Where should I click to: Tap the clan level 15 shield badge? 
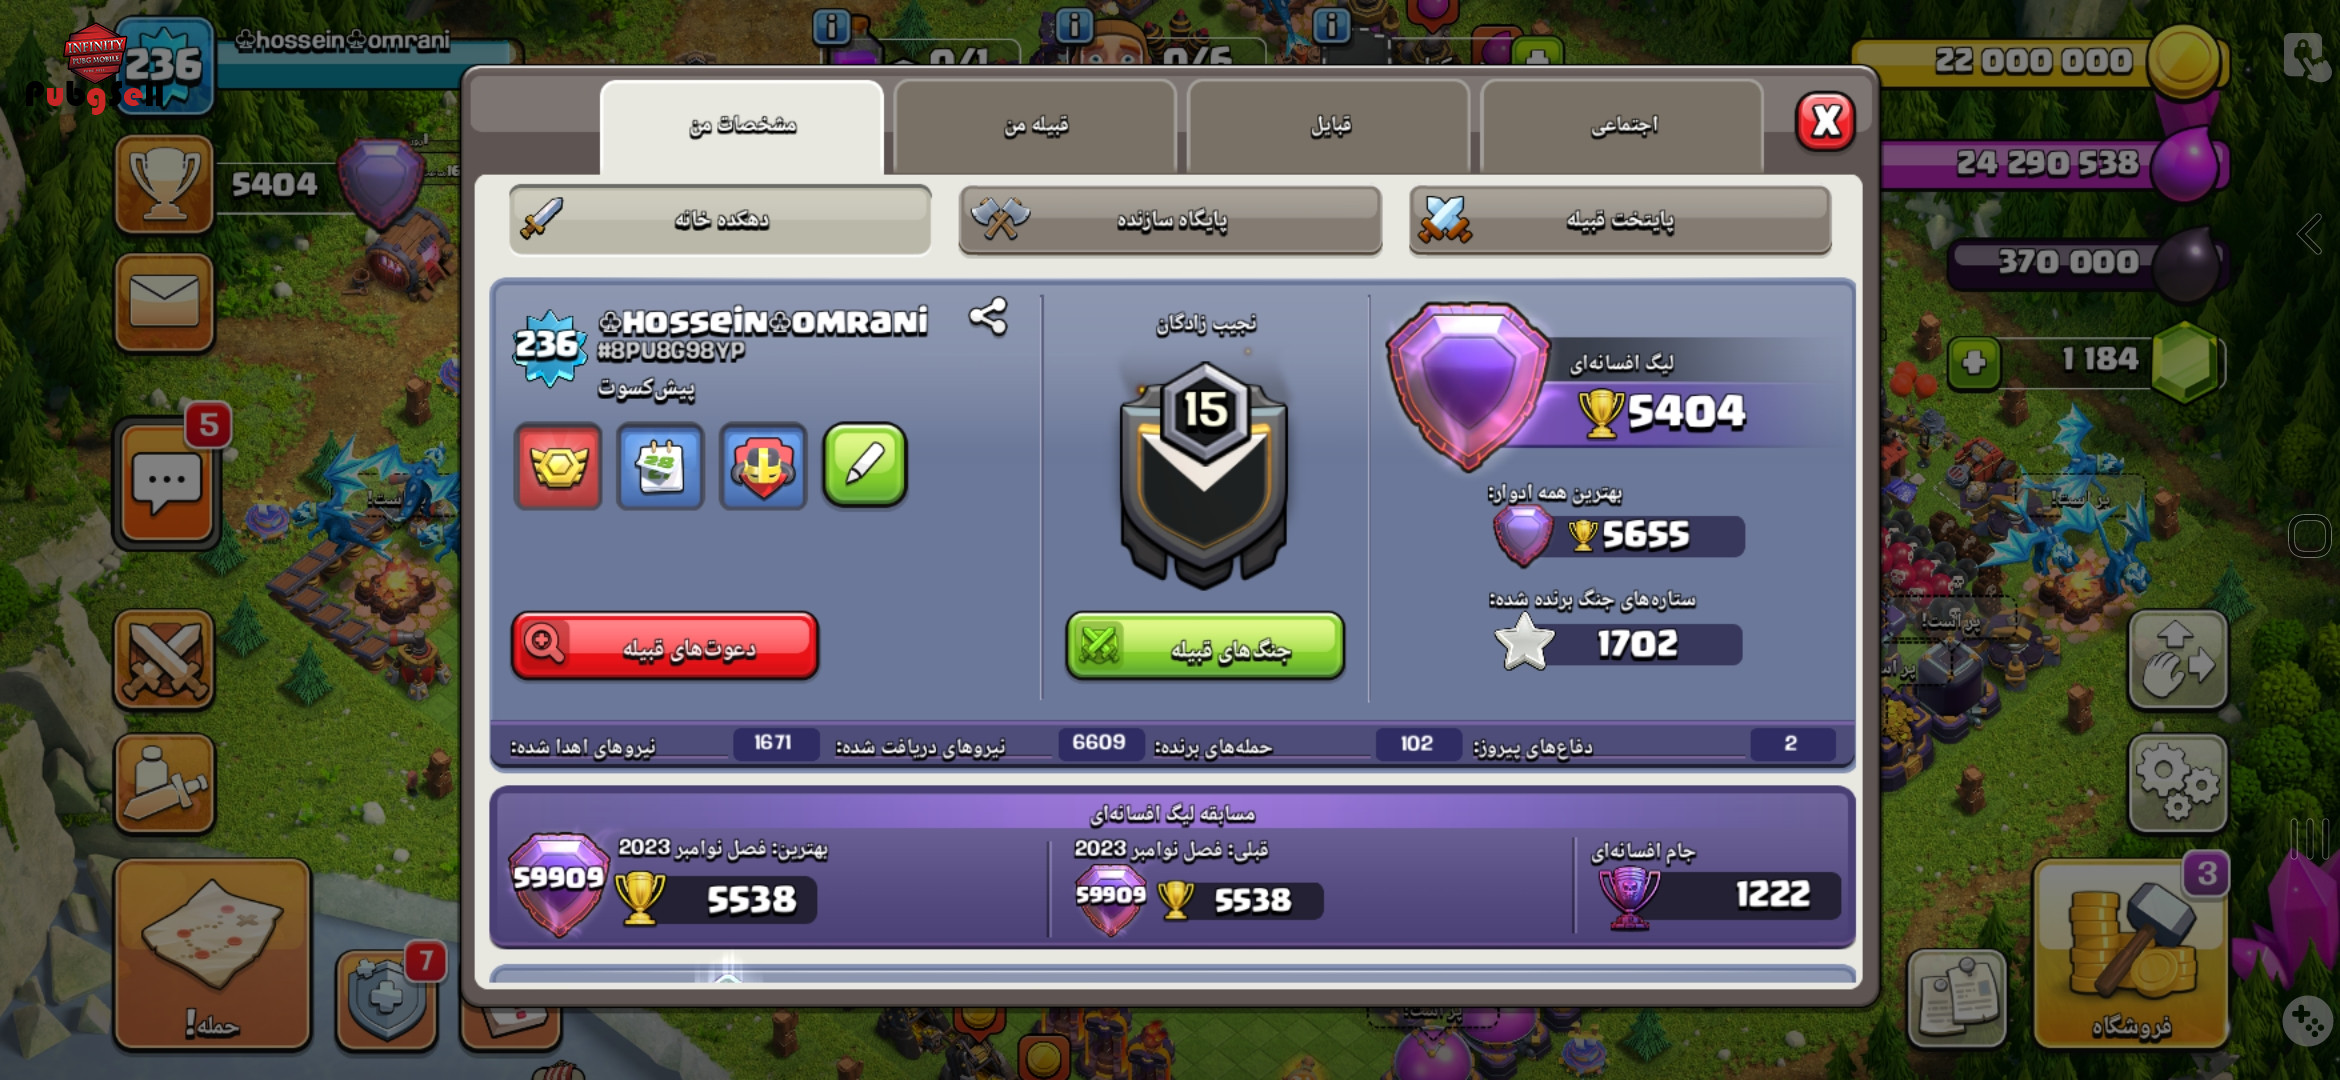pos(1204,474)
